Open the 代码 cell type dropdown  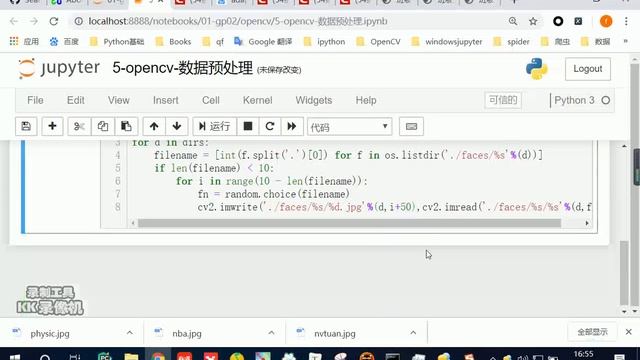click(x=349, y=127)
